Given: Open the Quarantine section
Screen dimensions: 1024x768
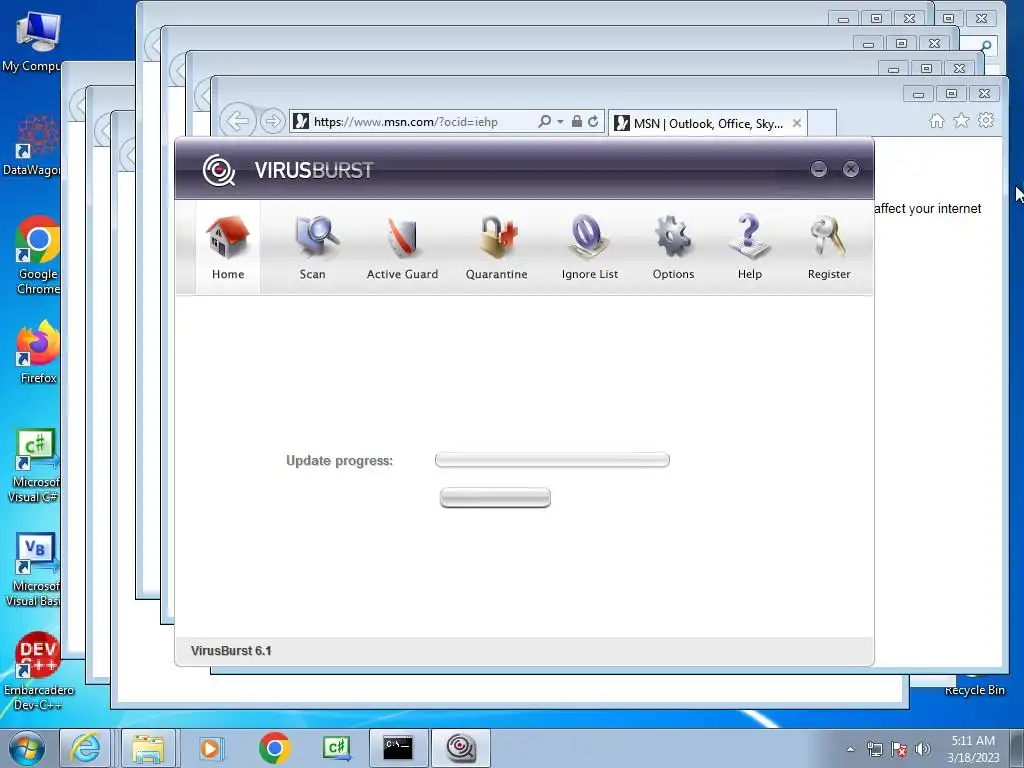Looking at the screenshot, I should point(496,248).
